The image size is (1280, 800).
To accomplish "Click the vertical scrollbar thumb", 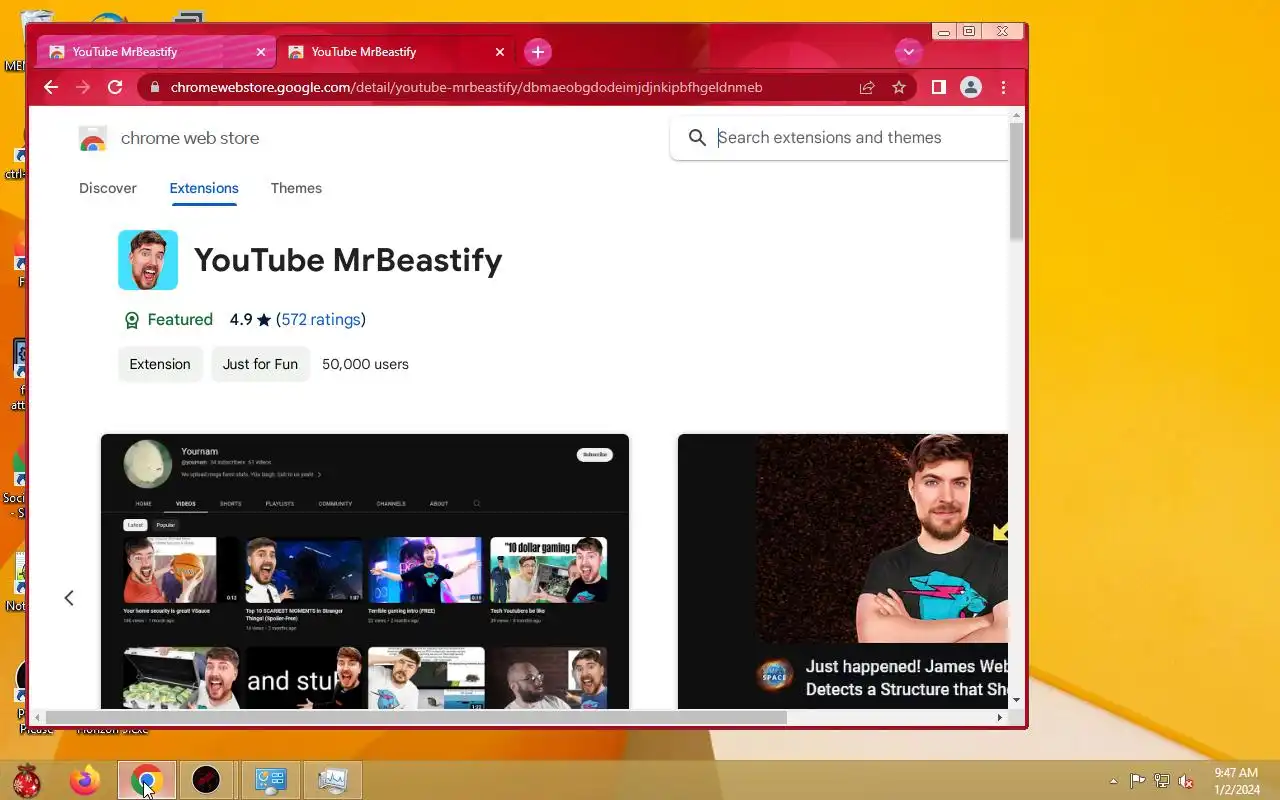I will tap(1016, 181).
